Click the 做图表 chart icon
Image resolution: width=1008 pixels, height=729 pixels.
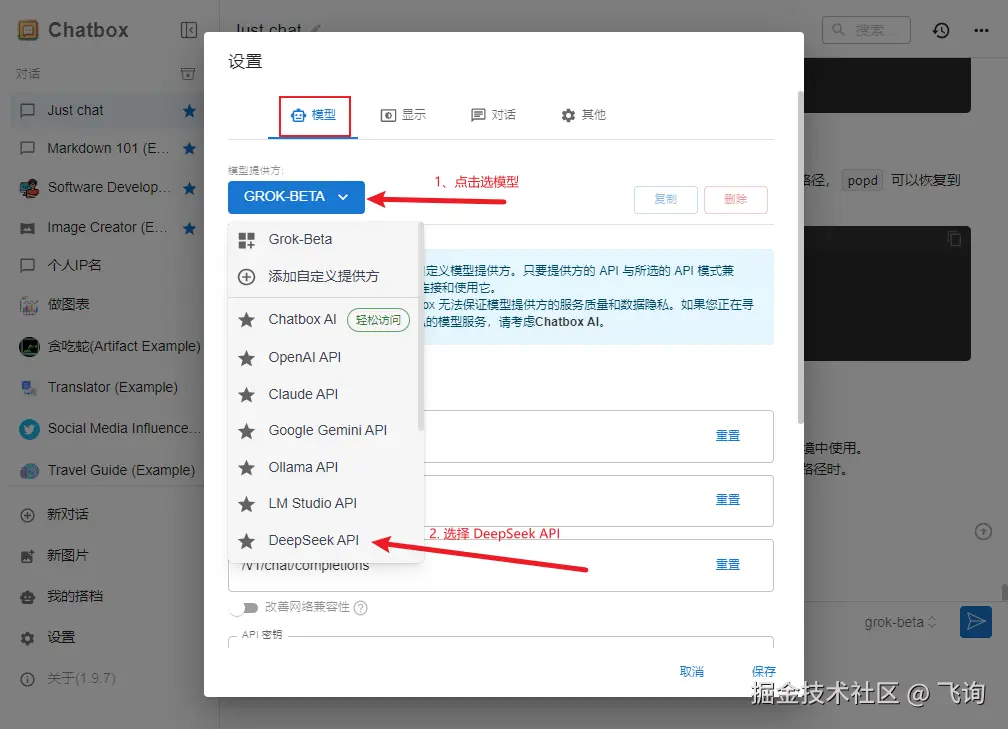(28, 305)
